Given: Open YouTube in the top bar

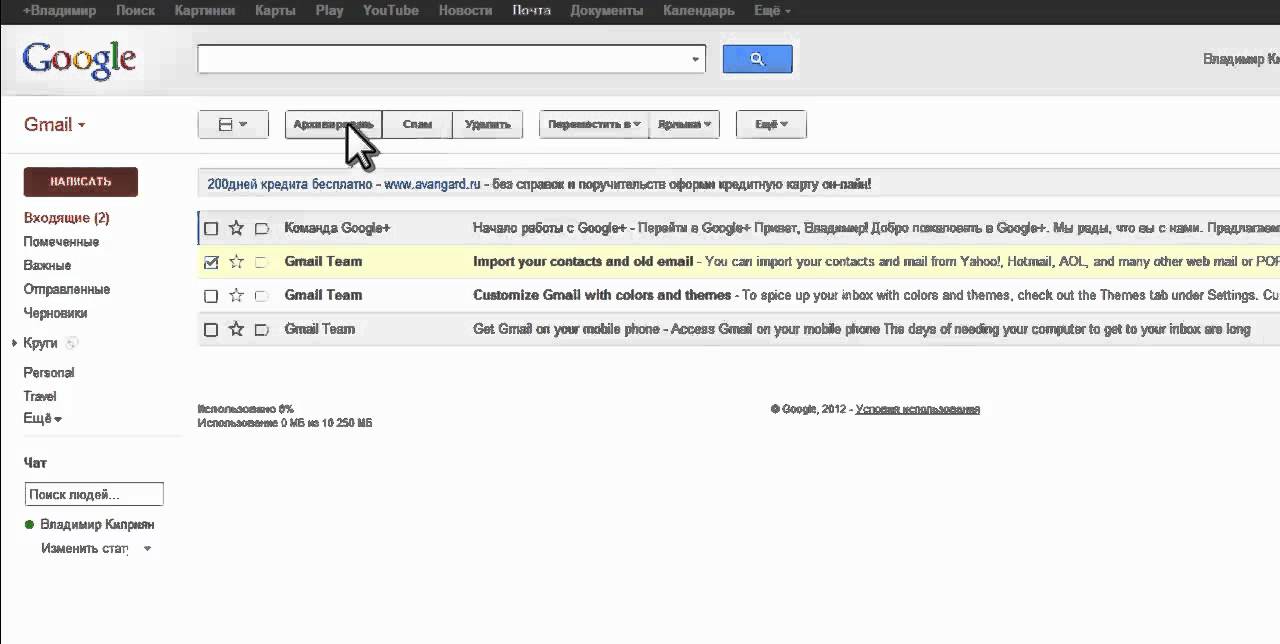Looking at the screenshot, I should (x=390, y=11).
